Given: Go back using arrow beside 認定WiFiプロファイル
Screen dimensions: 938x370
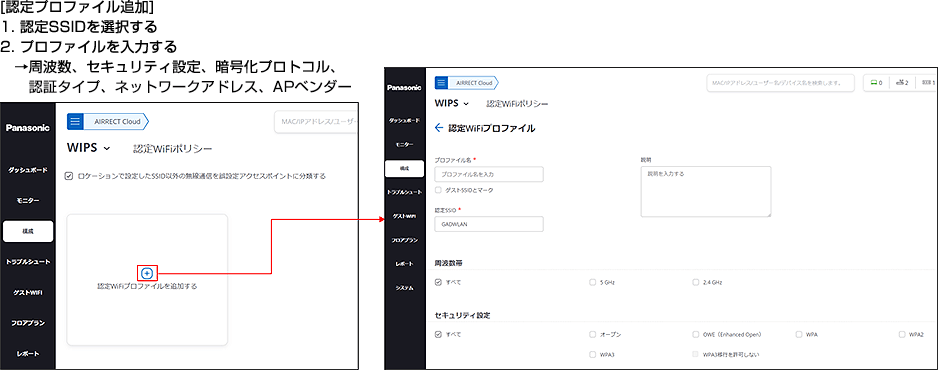Looking at the screenshot, I should [x=438, y=128].
